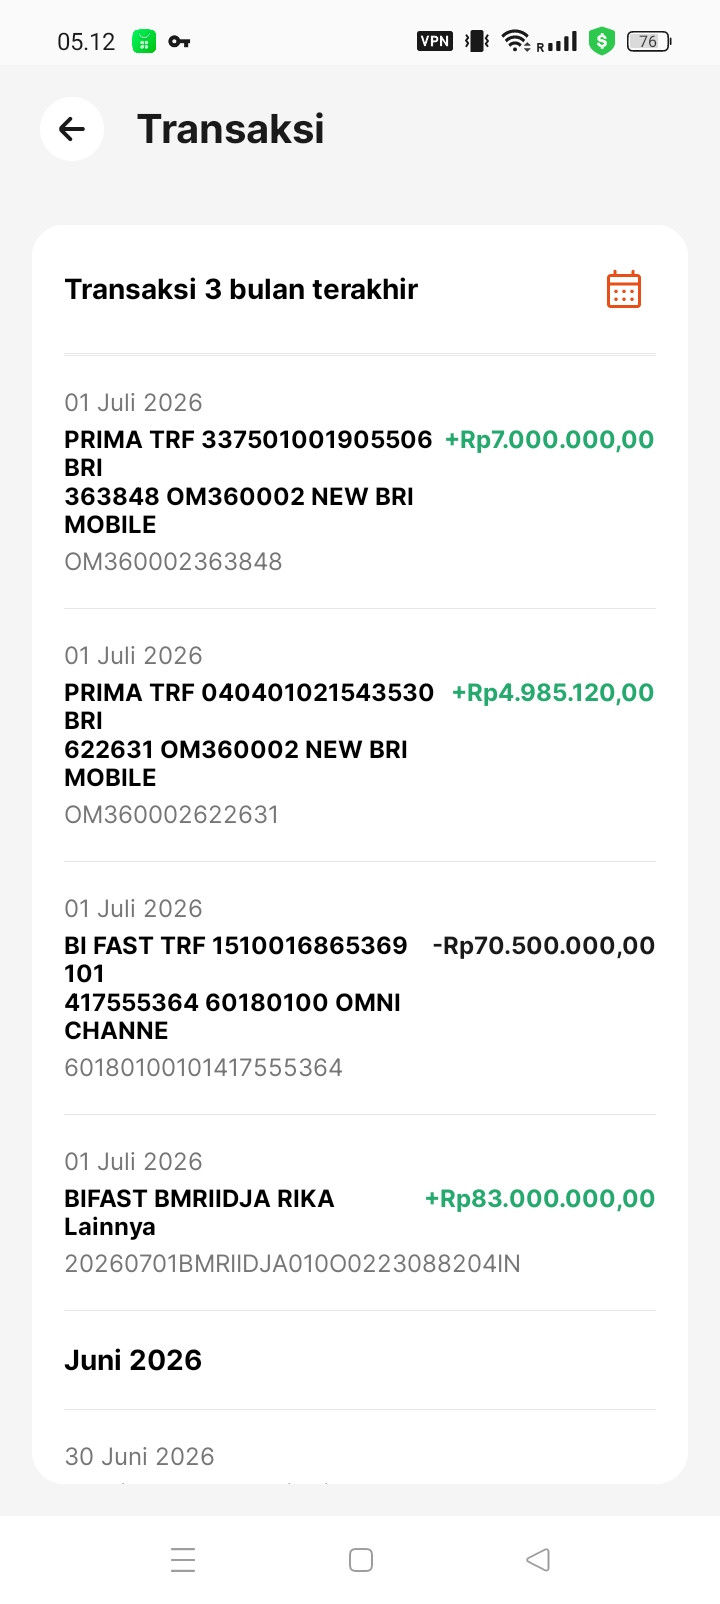The height and width of the screenshot is (1604, 720).
Task: Tap the back arrow button
Action: (72, 129)
